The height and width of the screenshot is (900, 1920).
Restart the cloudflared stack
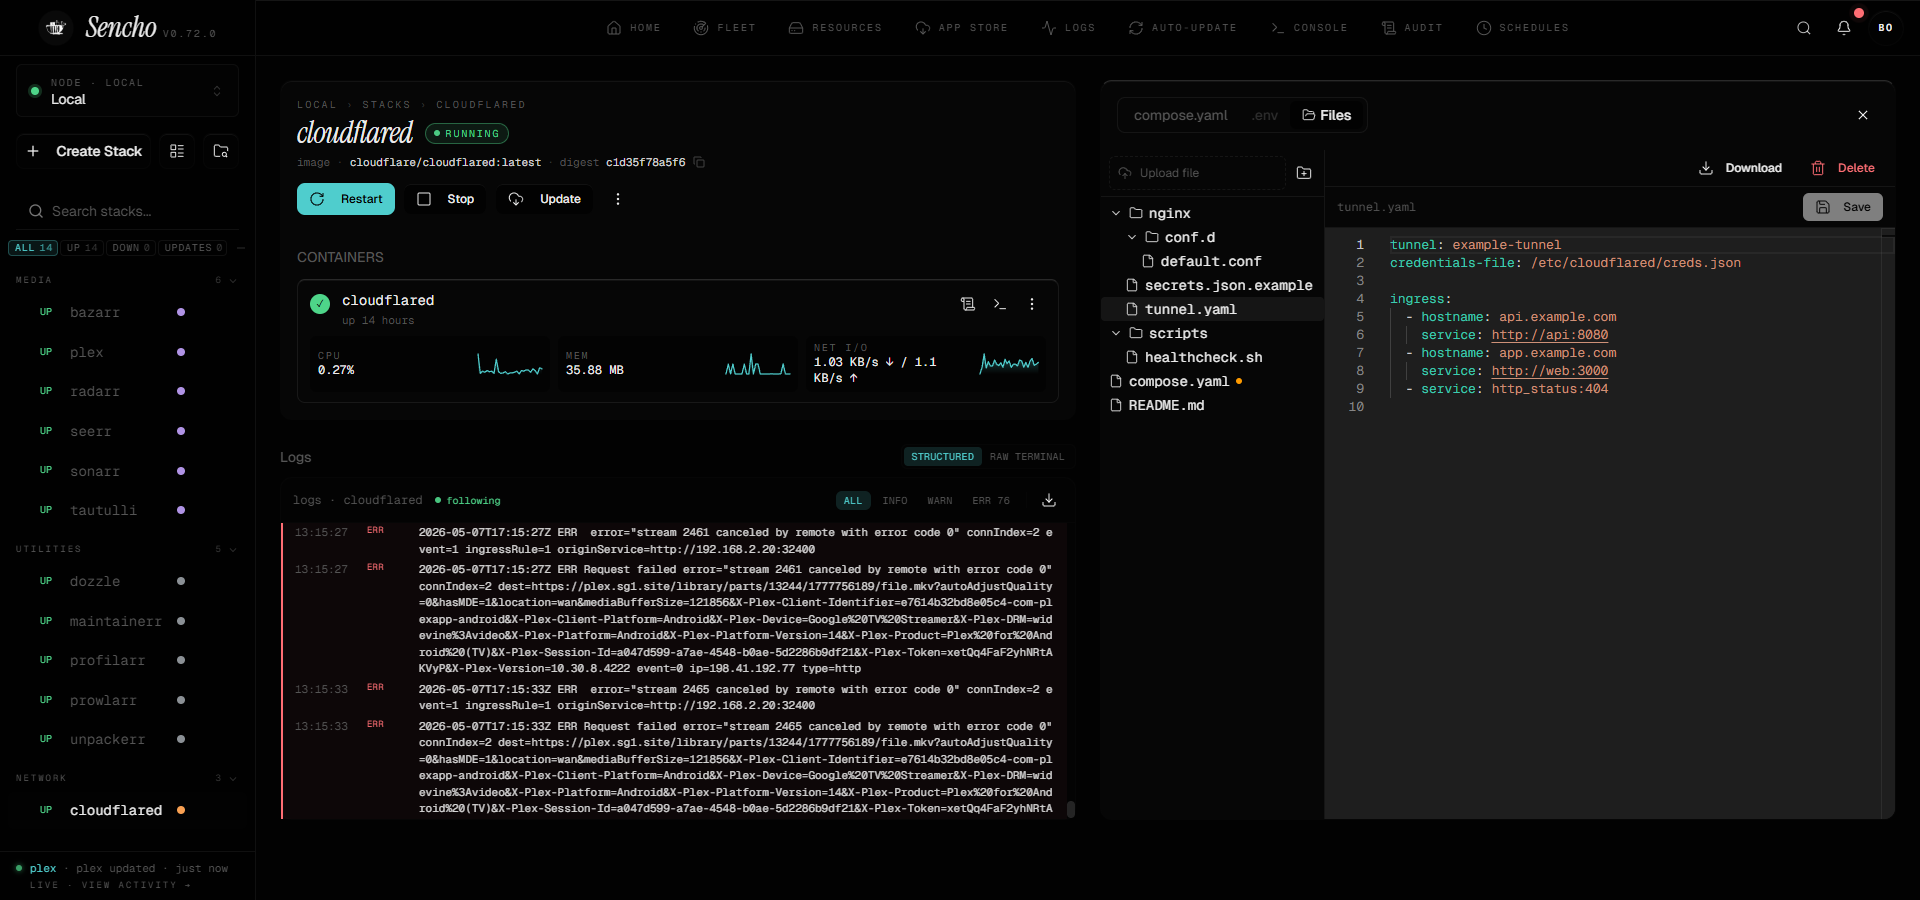pos(346,199)
